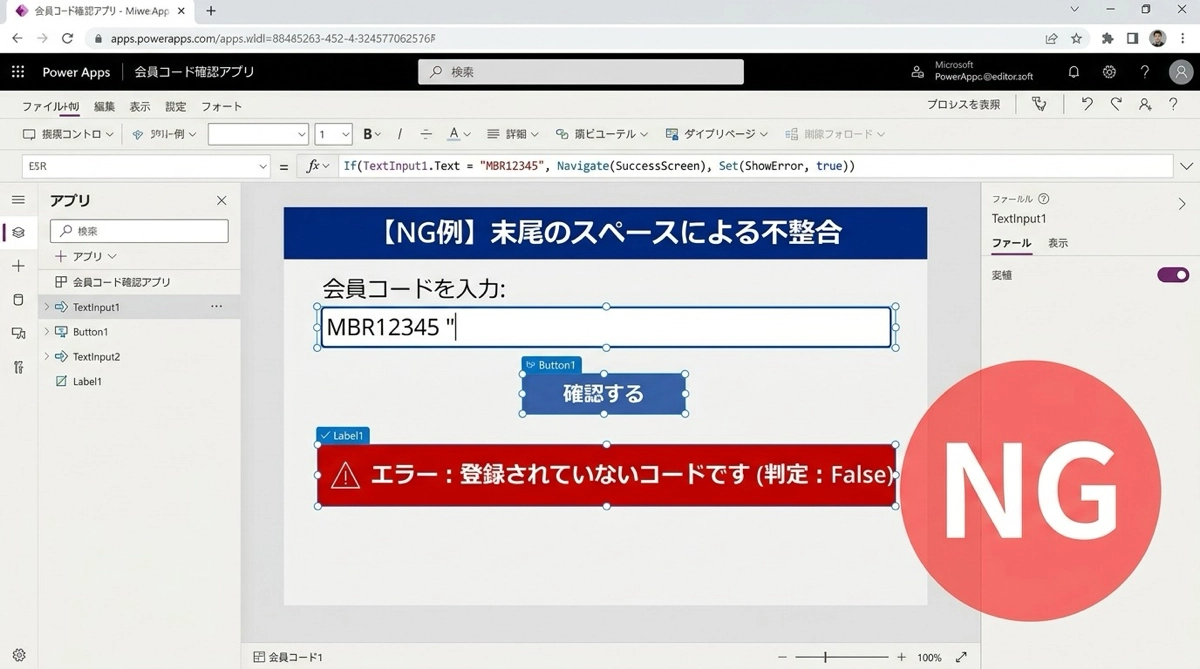Viewport: 1200px width, 669px height.
Task: Click the insert plus icon in sidebar
Action: (x=18, y=266)
